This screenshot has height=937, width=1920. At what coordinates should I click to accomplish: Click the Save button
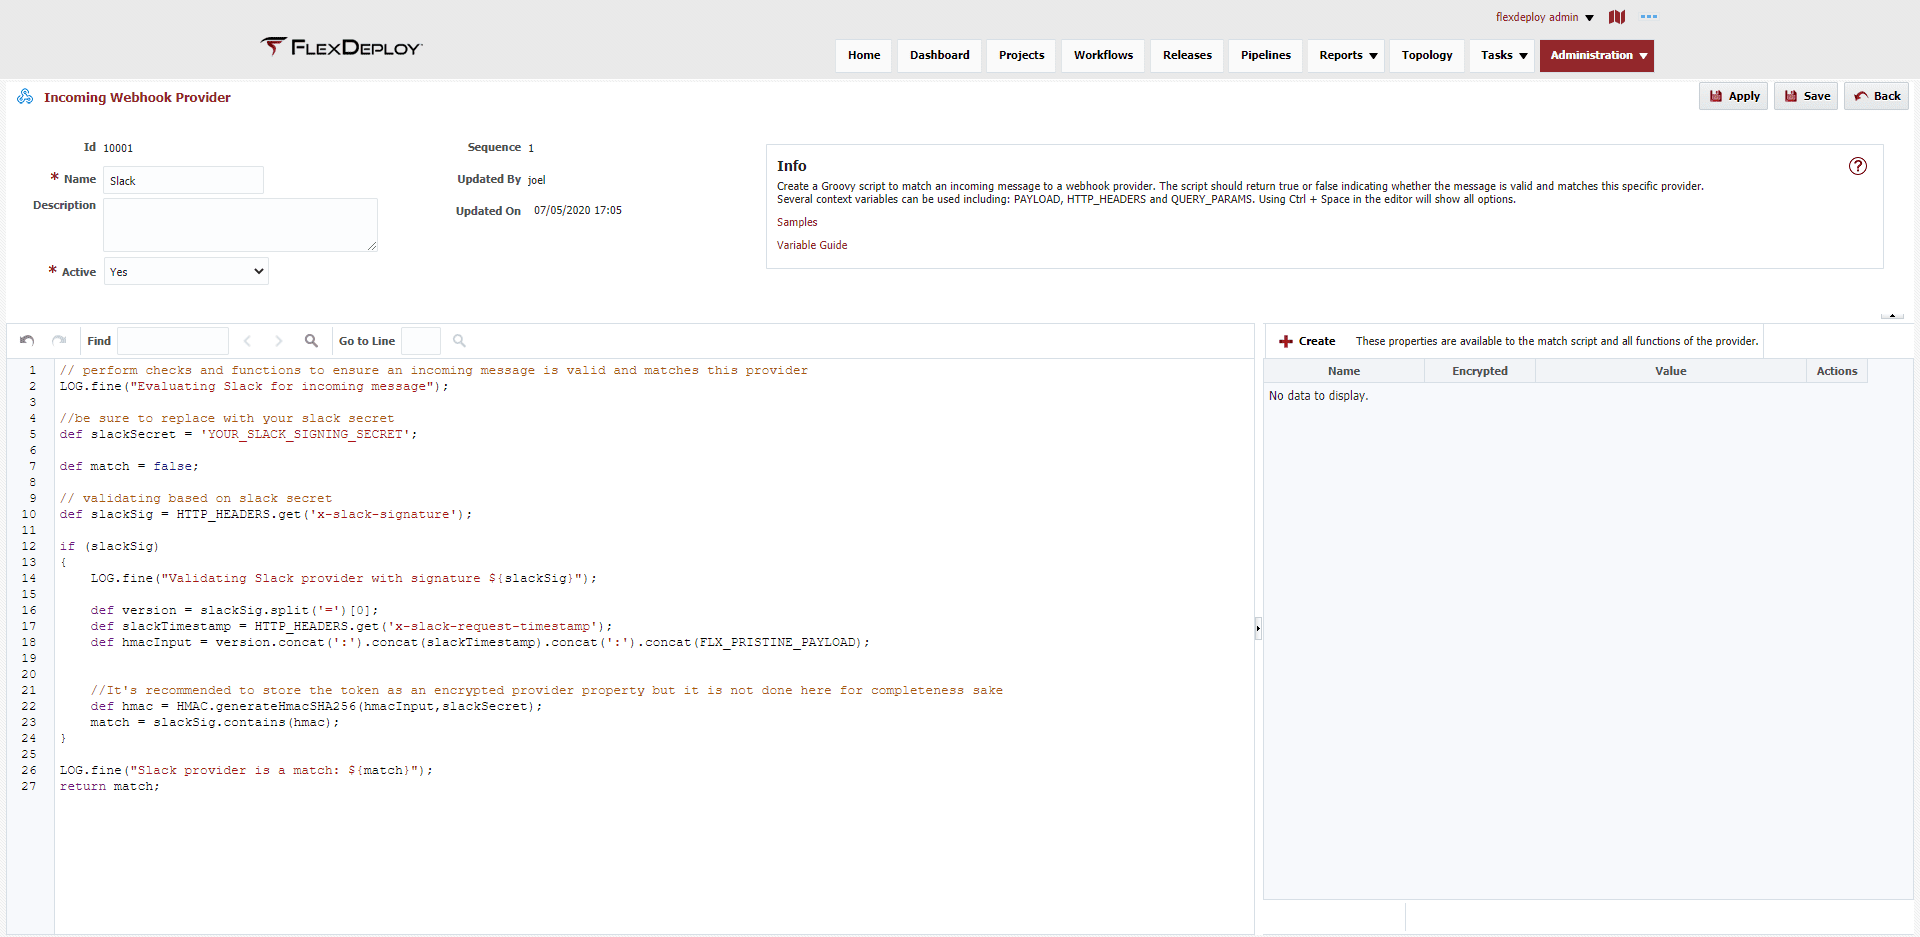[1807, 96]
